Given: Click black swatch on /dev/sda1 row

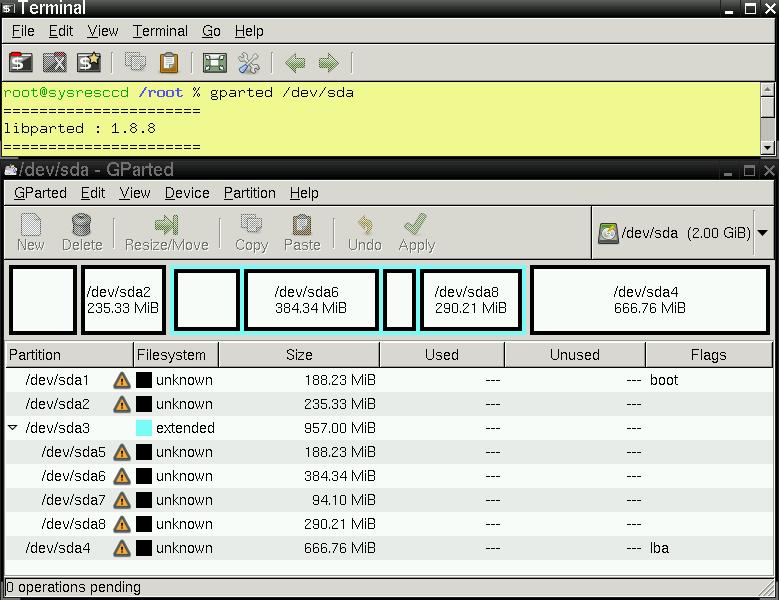Looking at the screenshot, I should (144, 380).
